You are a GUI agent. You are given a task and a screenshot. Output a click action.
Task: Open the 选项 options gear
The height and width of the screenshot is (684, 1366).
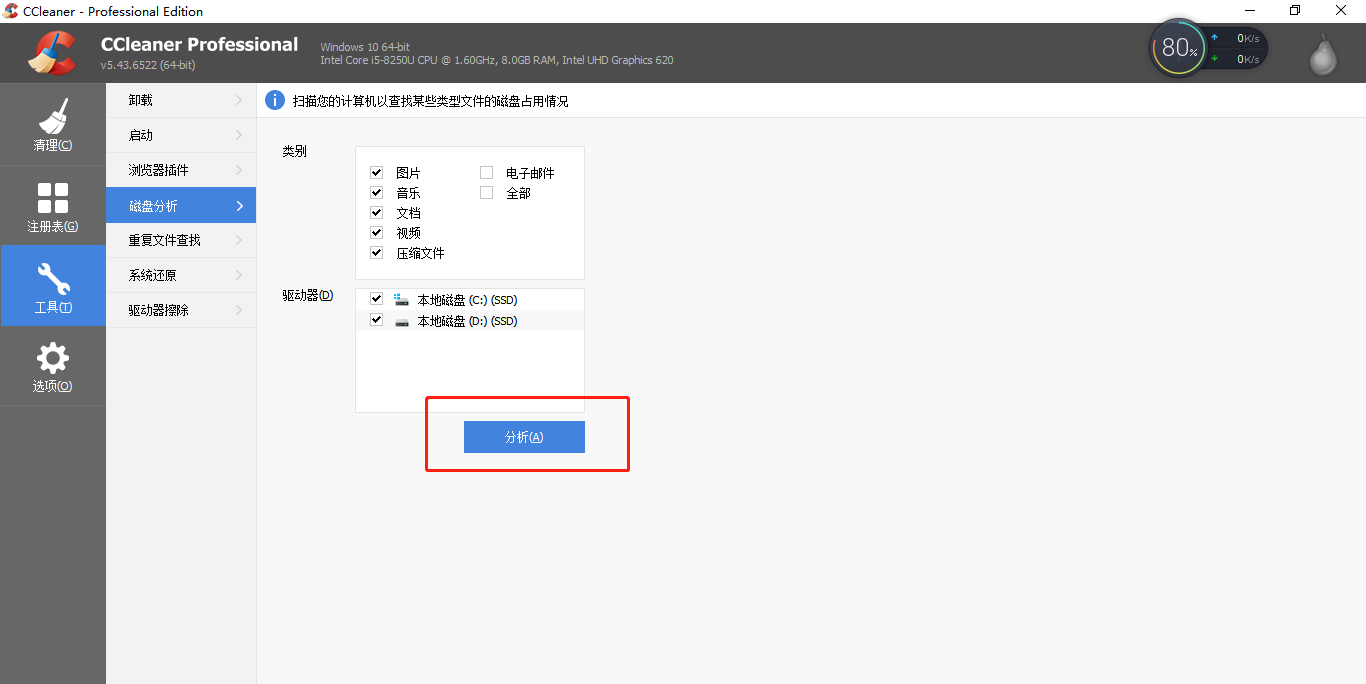(x=52, y=366)
